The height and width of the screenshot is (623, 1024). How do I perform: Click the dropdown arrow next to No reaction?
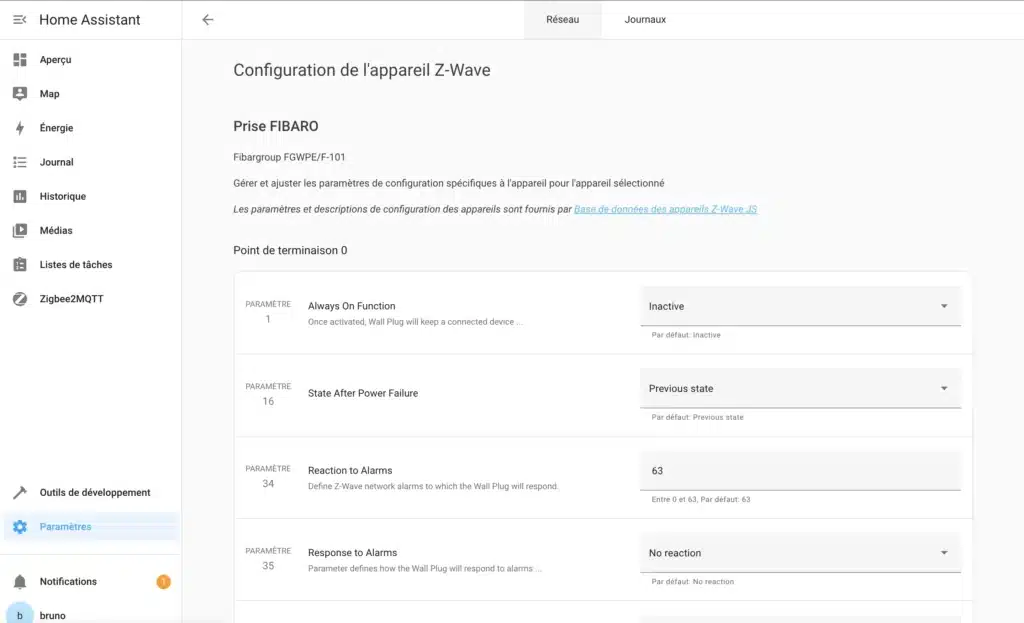click(944, 552)
